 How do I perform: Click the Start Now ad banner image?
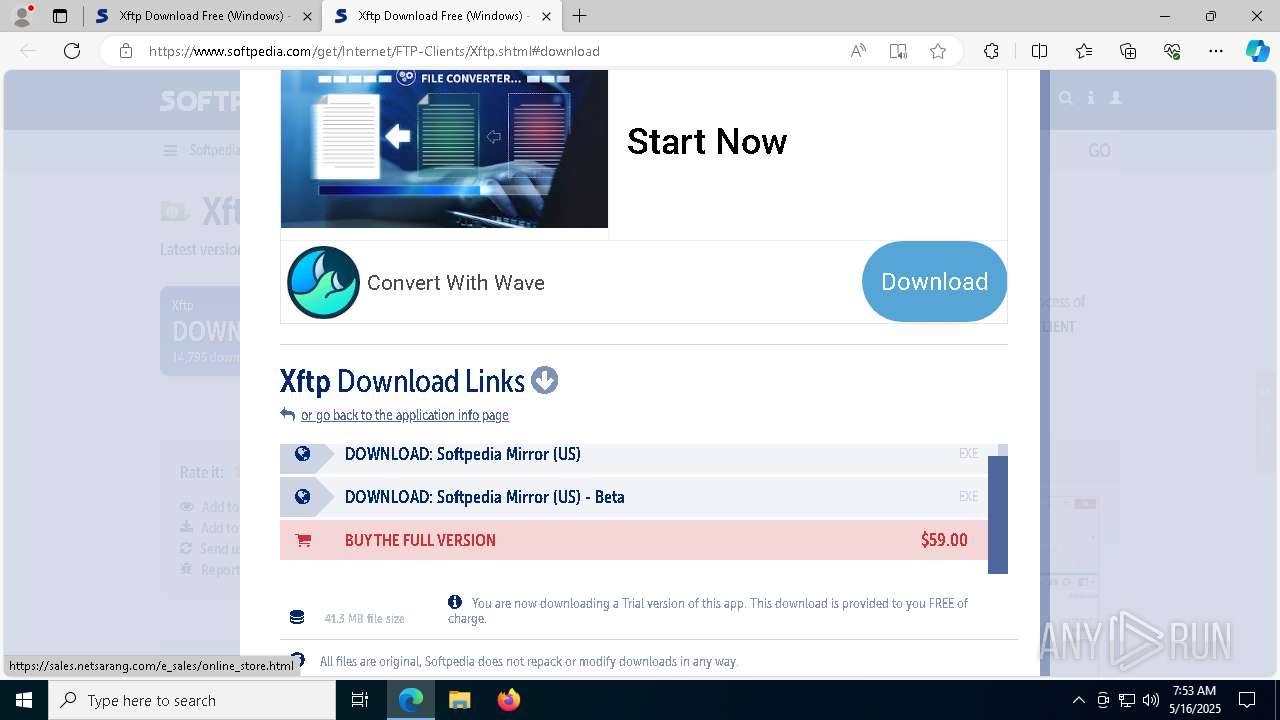(444, 149)
